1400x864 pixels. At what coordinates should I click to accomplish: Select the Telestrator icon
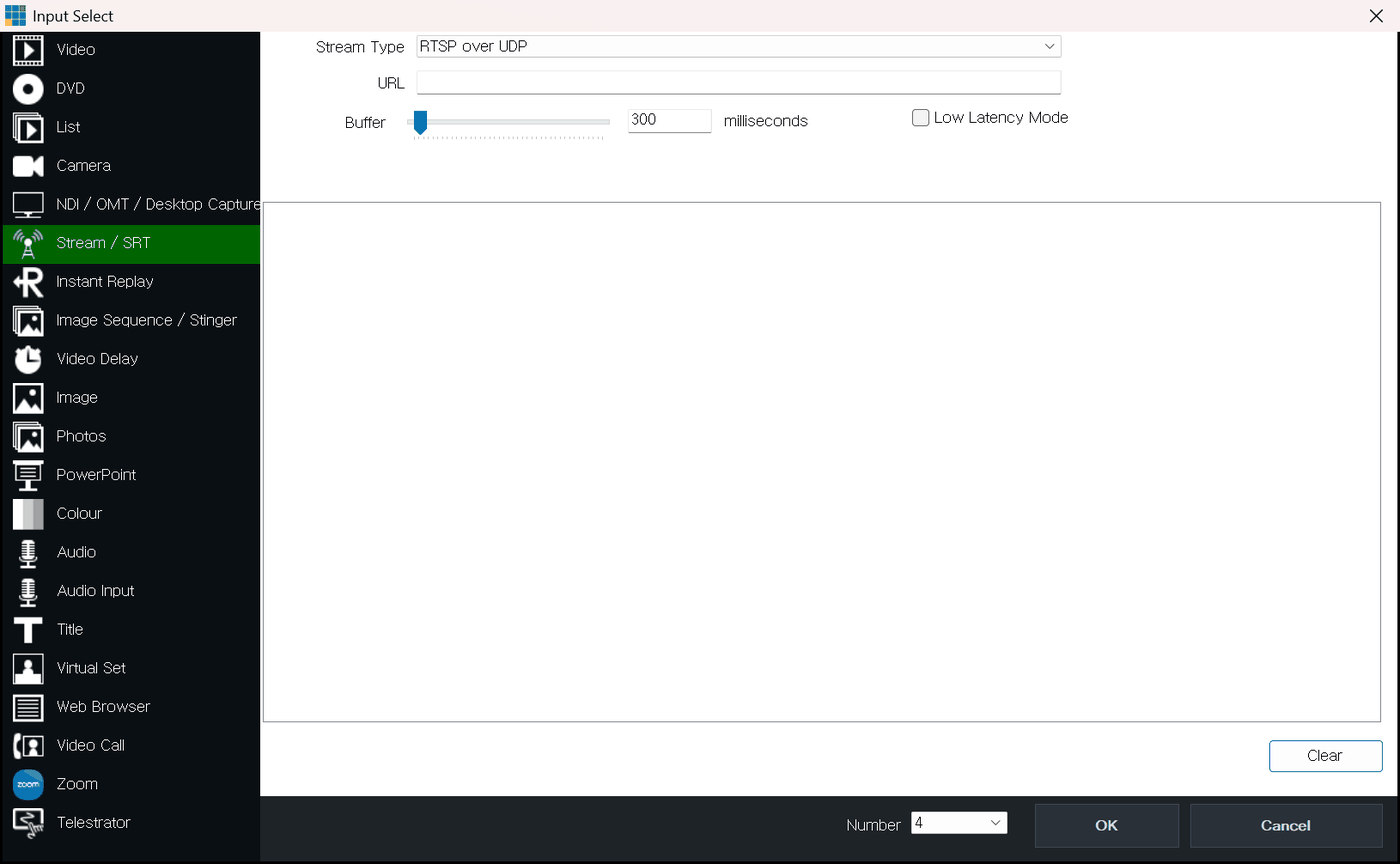pos(28,823)
